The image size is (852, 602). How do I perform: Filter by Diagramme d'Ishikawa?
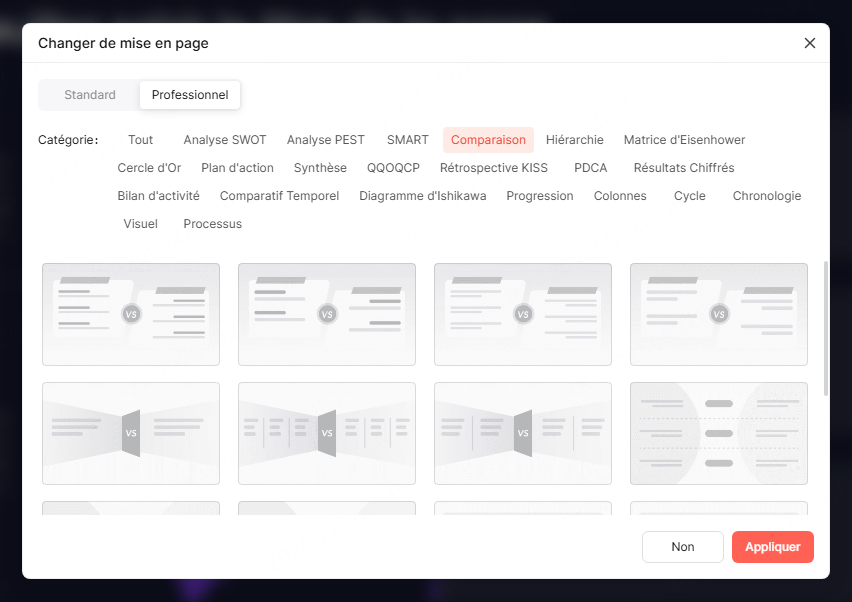coord(423,196)
